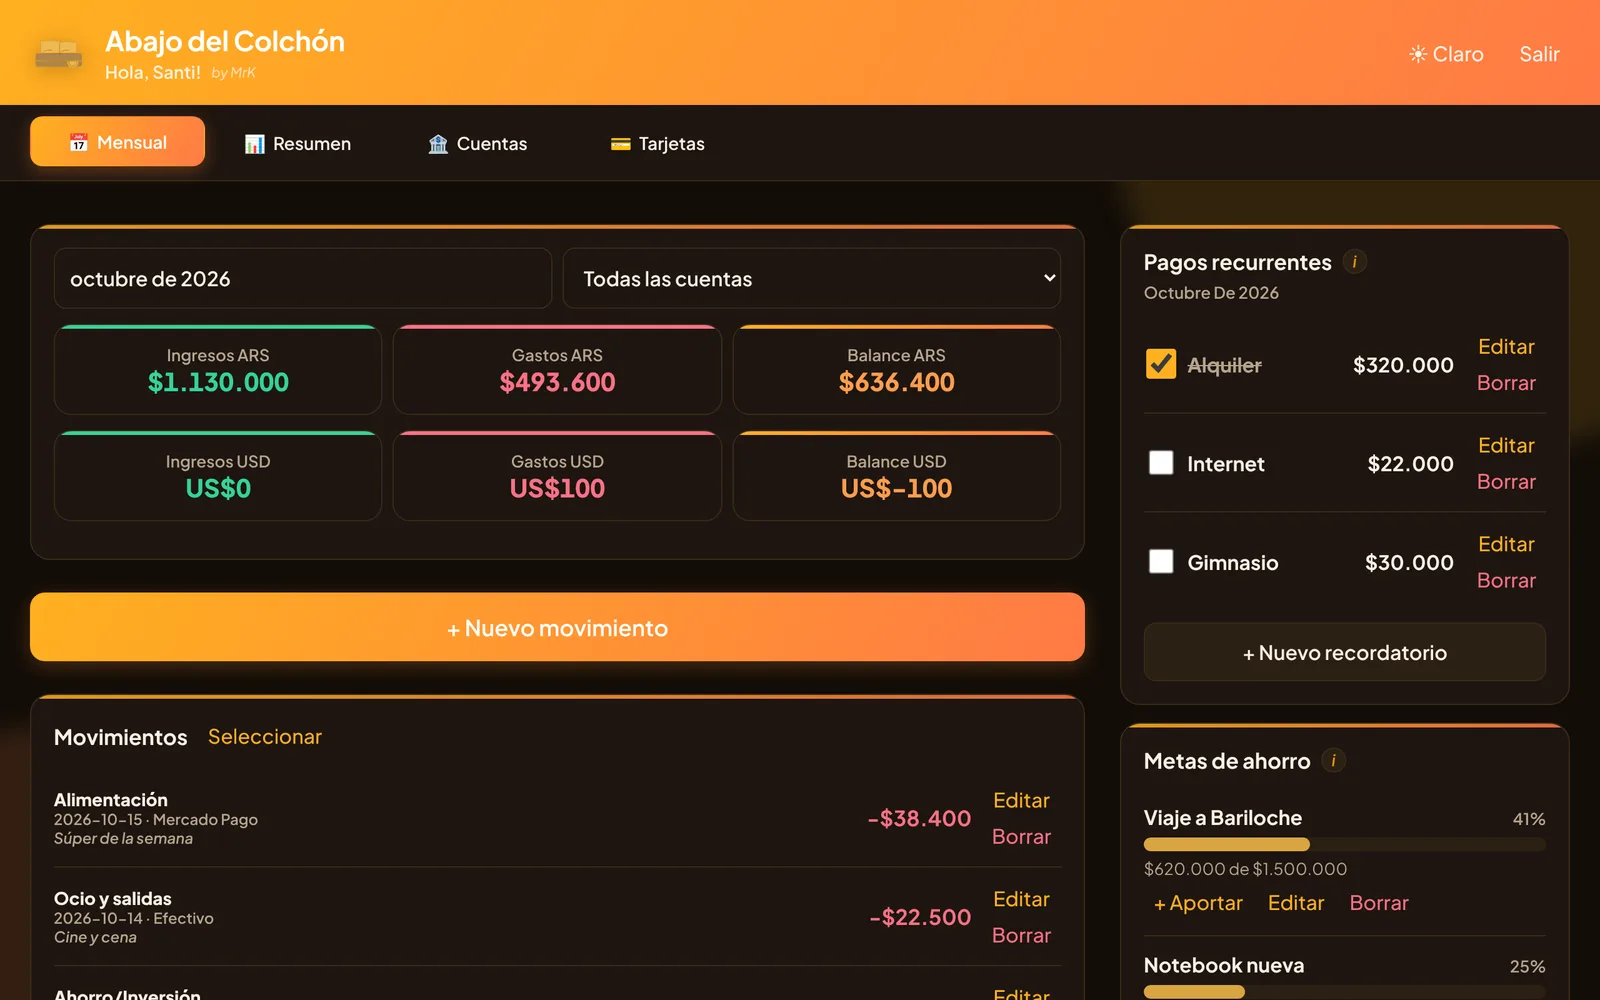Switch theme with the Claro toggle
1600x1000 pixels.
click(1446, 54)
